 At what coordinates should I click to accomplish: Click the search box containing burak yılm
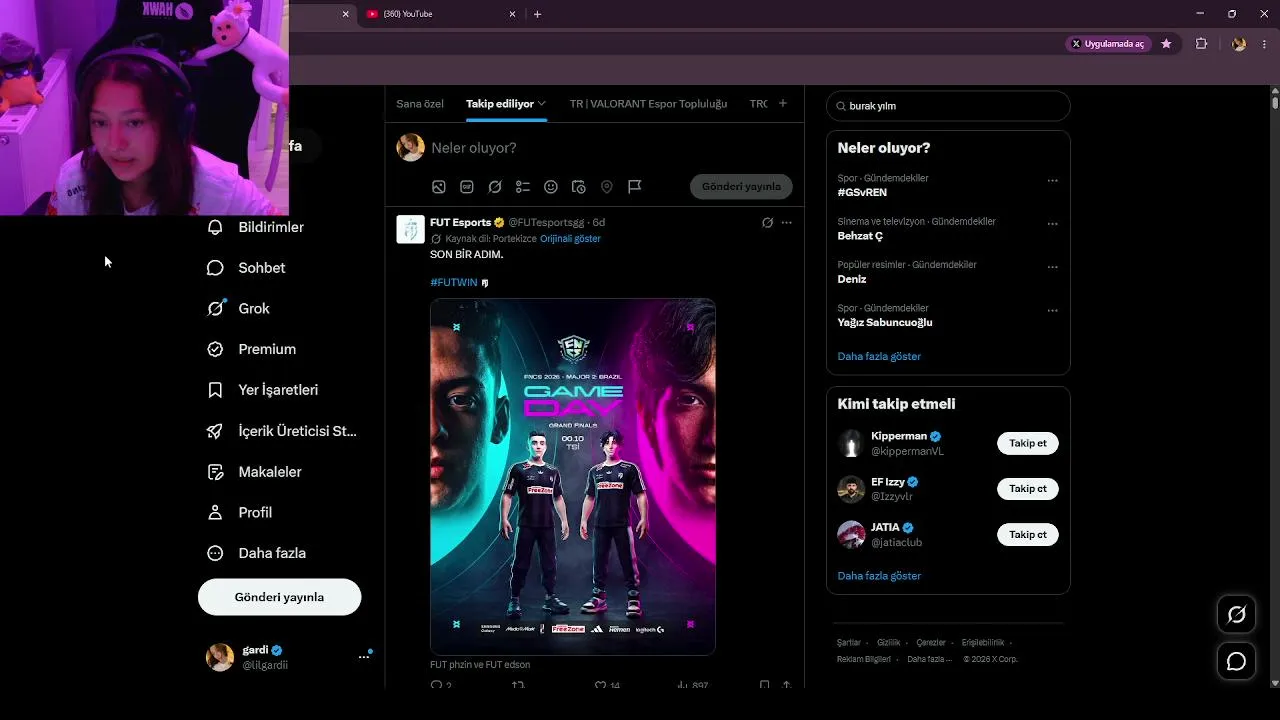[948, 106]
